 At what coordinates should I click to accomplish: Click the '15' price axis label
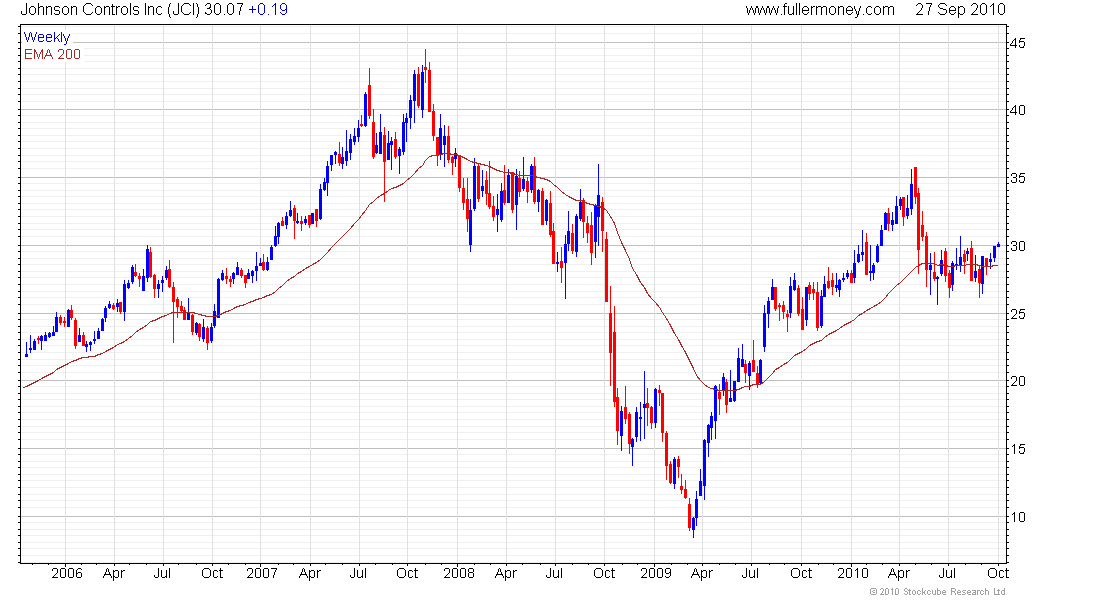coord(1017,449)
